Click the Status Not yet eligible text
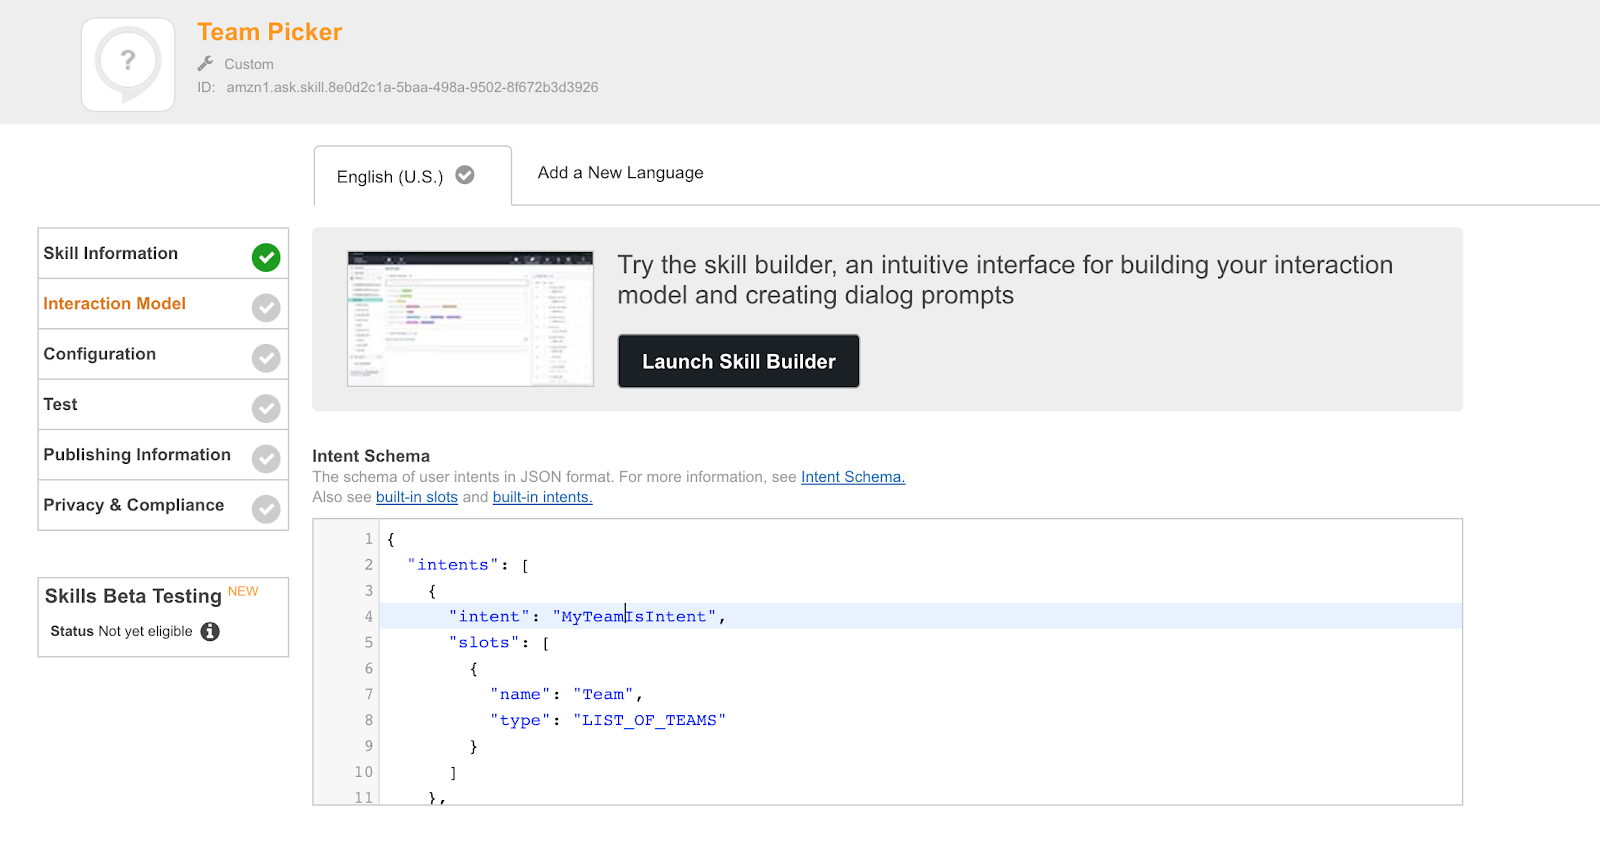This screenshot has height=846, width=1600. 121,631
